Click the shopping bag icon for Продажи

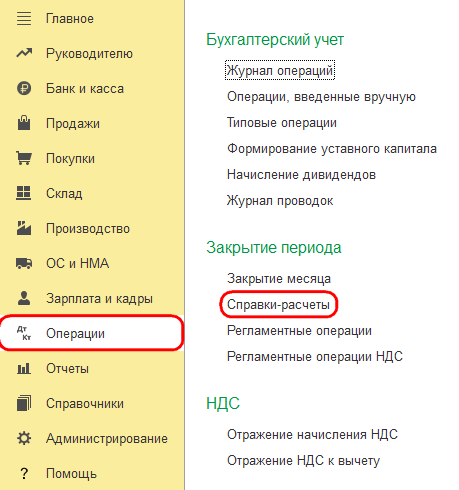pos(24,123)
